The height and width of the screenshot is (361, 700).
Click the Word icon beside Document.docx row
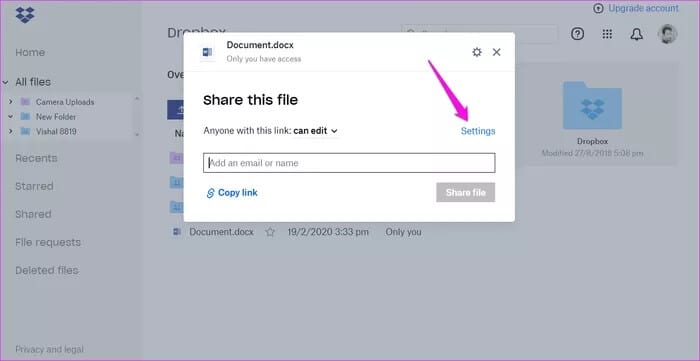[x=177, y=232]
